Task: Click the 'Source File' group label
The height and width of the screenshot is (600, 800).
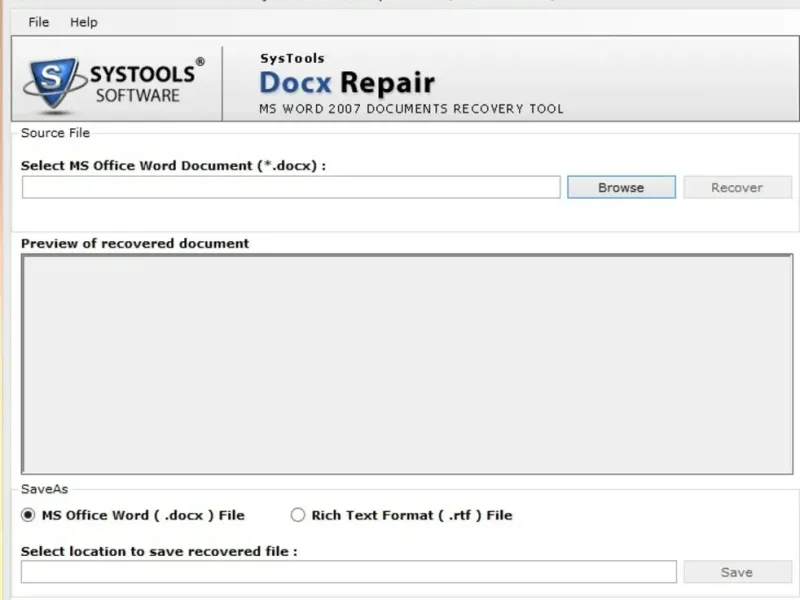Action: click(55, 133)
